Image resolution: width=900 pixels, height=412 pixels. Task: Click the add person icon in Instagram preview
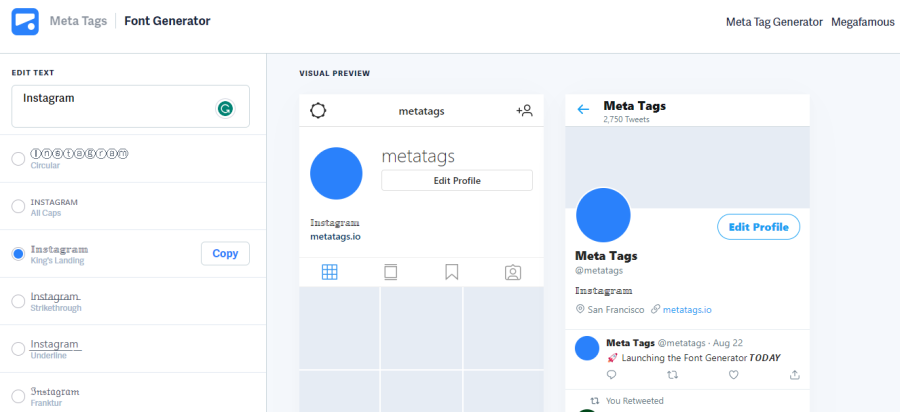[525, 111]
